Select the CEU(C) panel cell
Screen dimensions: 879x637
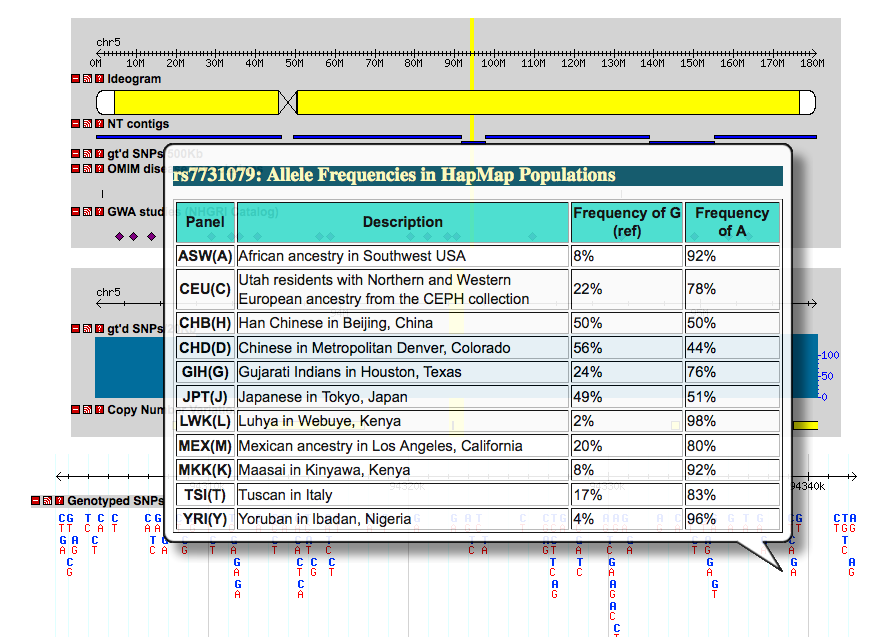(x=205, y=289)
